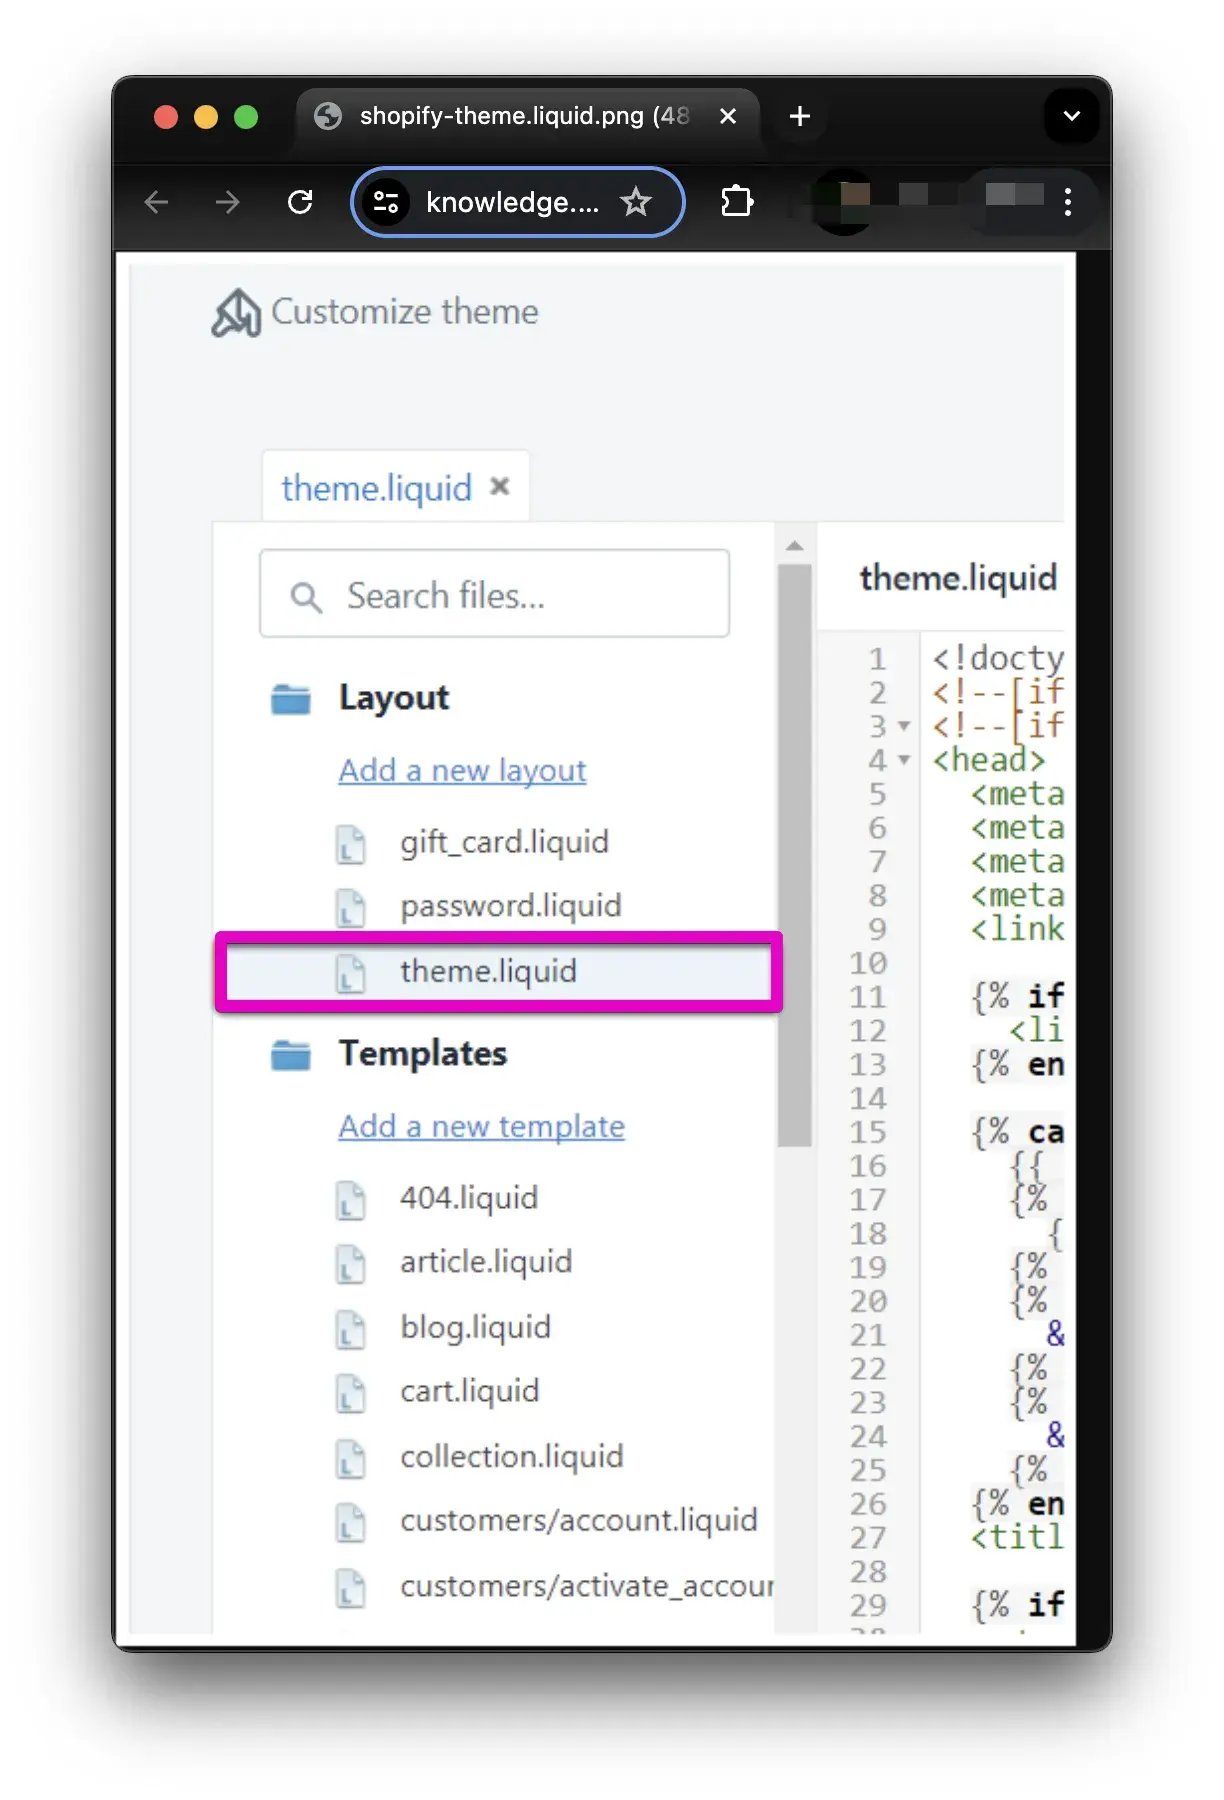Reload the page with the refresh icon
Viewport: 1224px width, 1800px height.
pyautogui.click(x=300, y=202)
